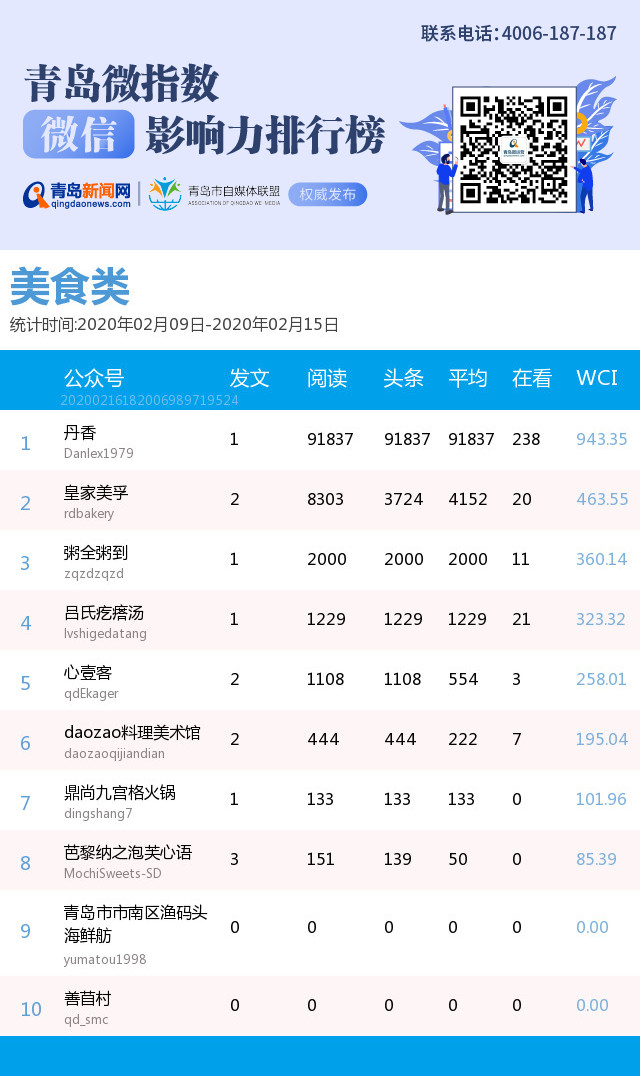Click the QR code image
Image resolution: width=640 pixels, height=1076 pixels.
(x=514, y=149)
